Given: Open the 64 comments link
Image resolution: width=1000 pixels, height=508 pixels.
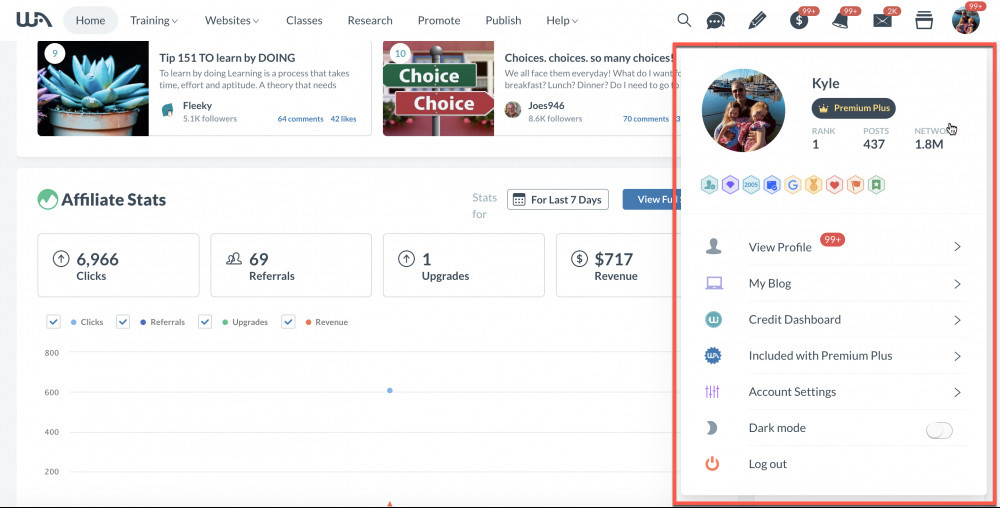Looking at the screenshot, I should click(x=300, y=119).
